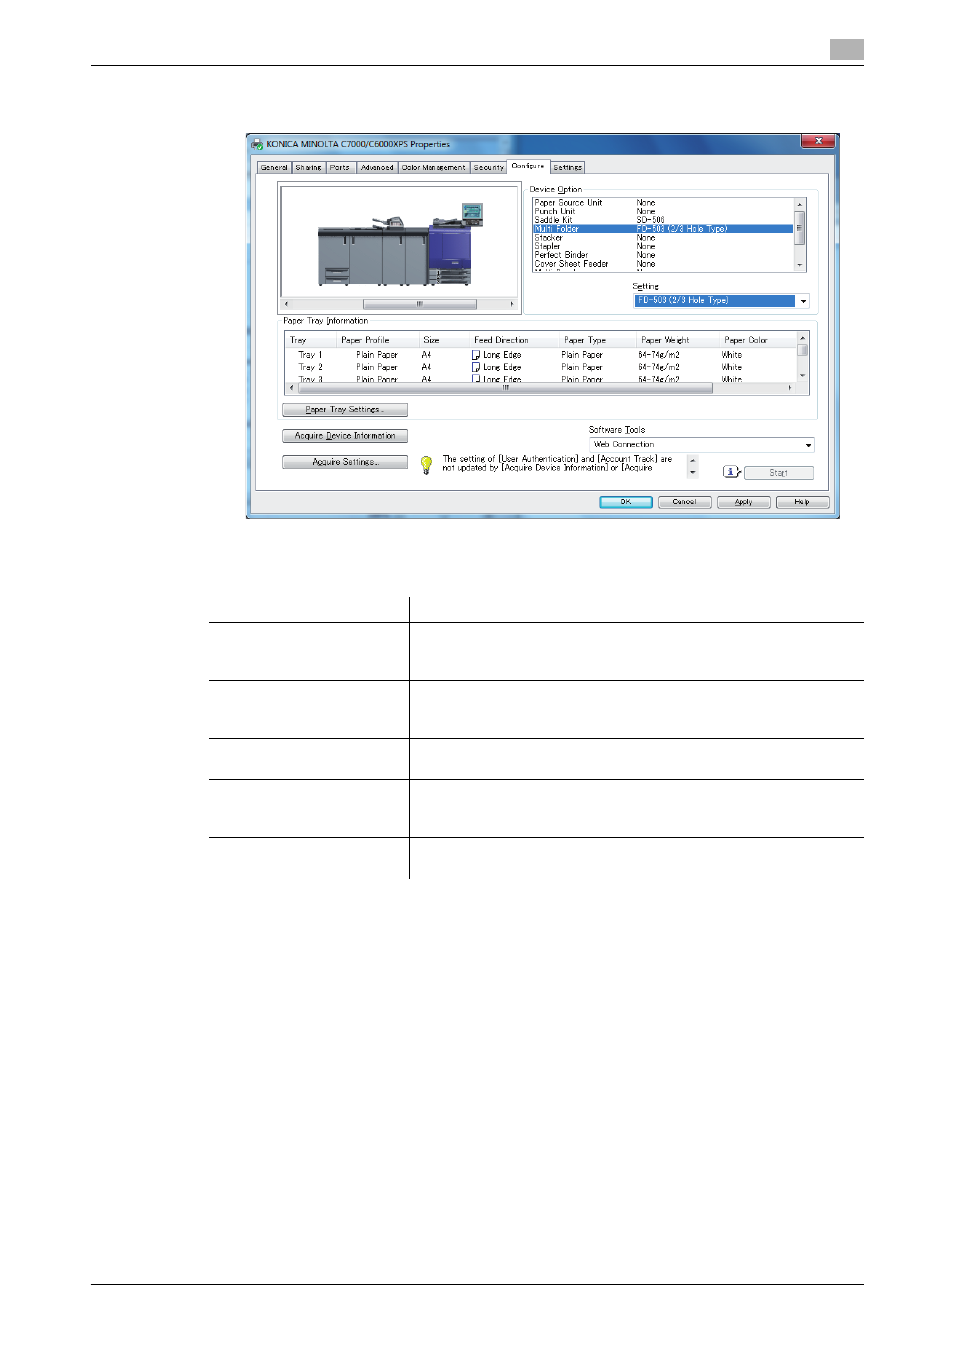The image size is (954, 1350).
Task: Click the Start button
Action: tap(779, 473)
